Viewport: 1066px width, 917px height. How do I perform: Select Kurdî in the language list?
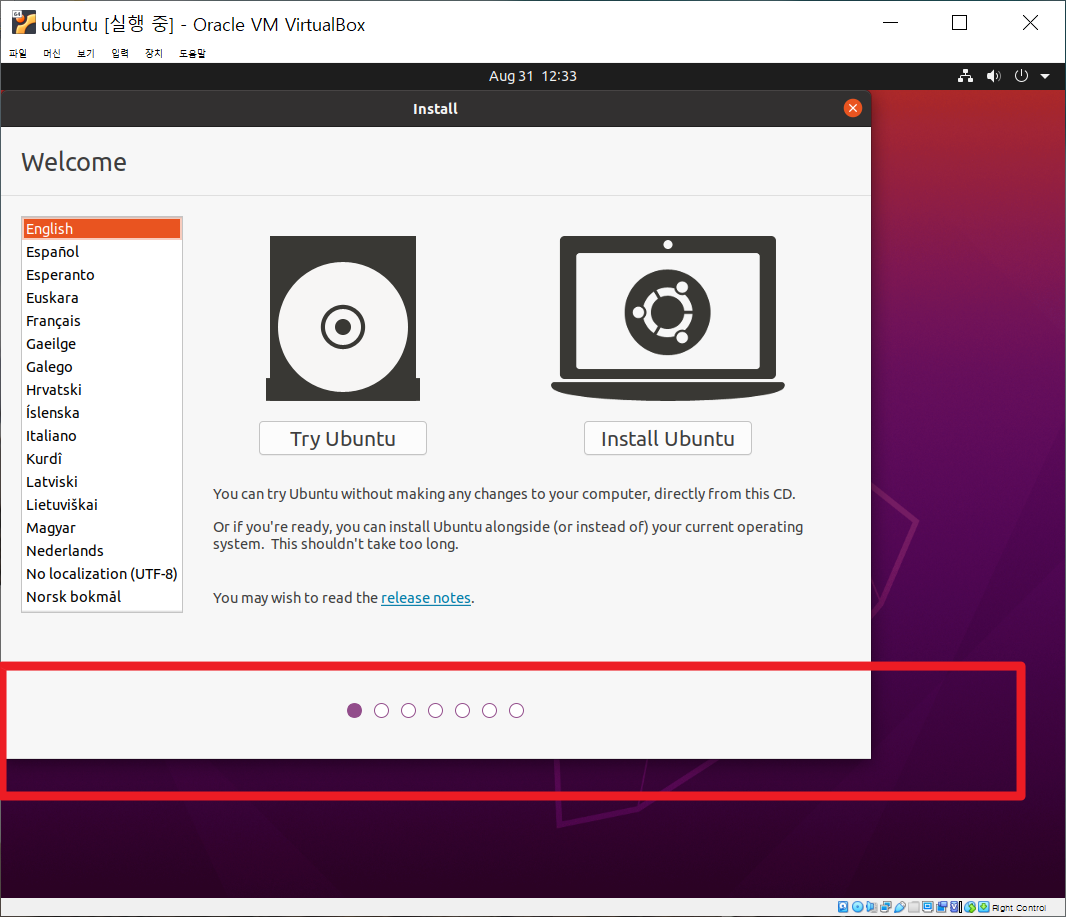pos(102,459)
